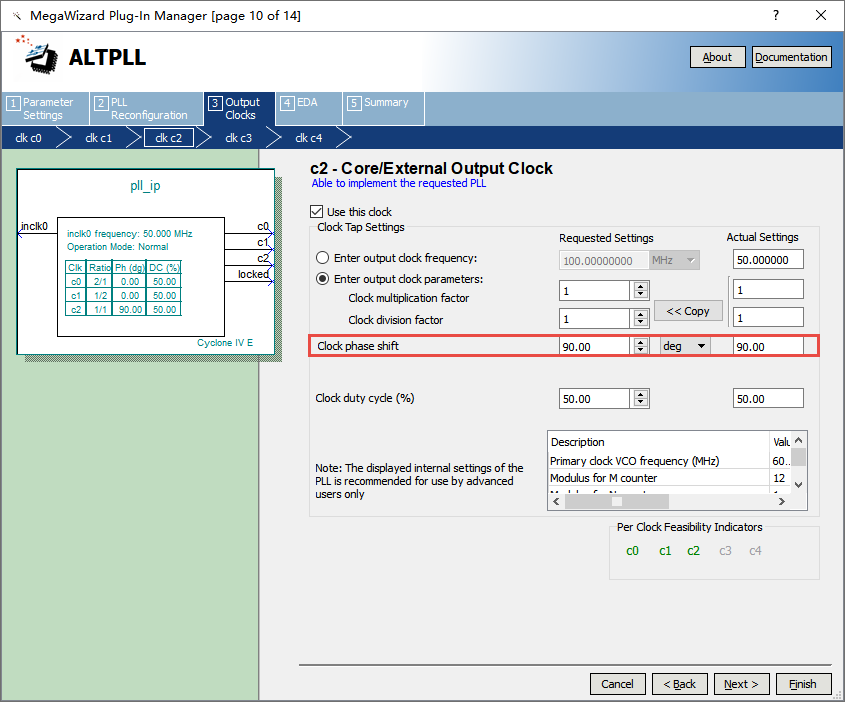Go to the clk c3 page
Viewport: 845px width, 702px height.
(x=239, y=138)
